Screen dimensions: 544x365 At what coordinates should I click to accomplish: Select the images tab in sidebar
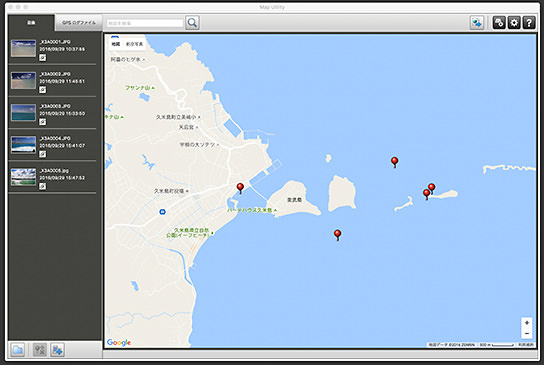(x=31, y=23)
